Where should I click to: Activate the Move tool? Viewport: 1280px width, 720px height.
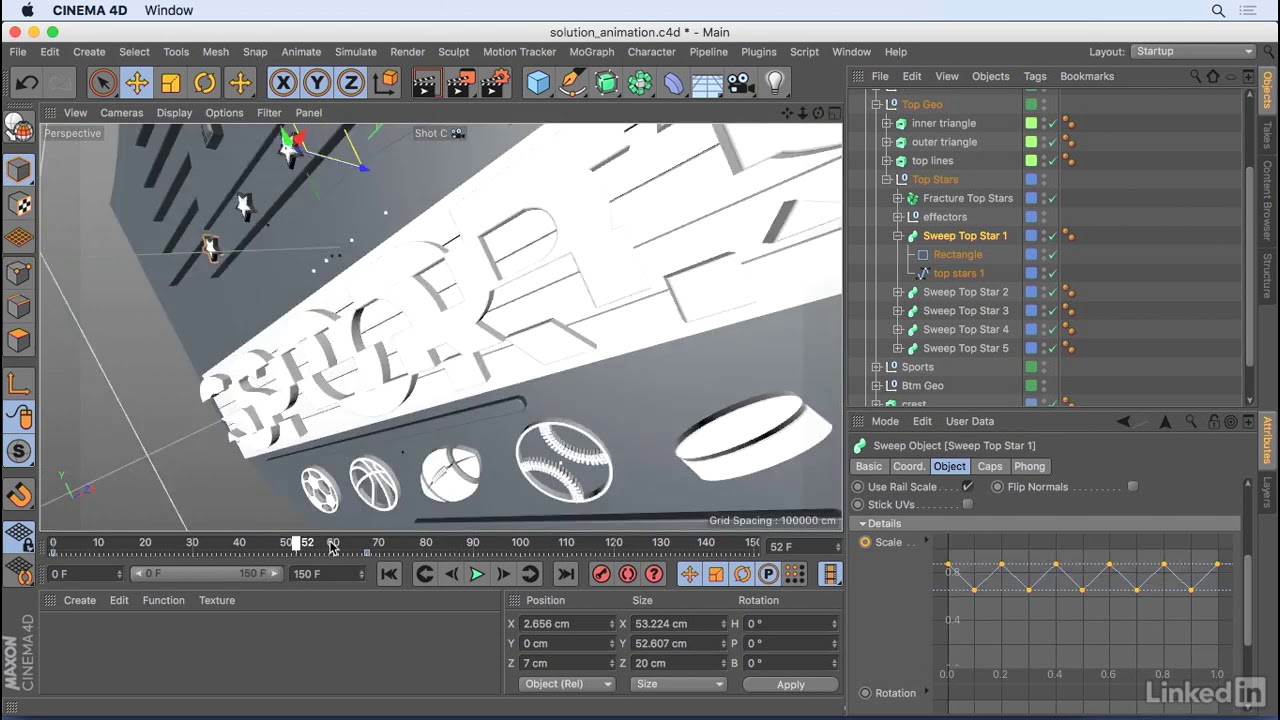[x=137, y=83]
